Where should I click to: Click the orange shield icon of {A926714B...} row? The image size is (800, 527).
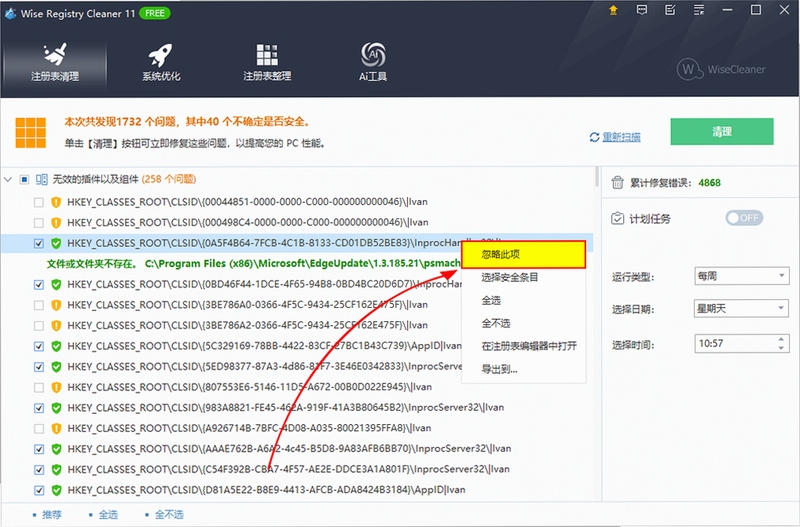[56, 428]
